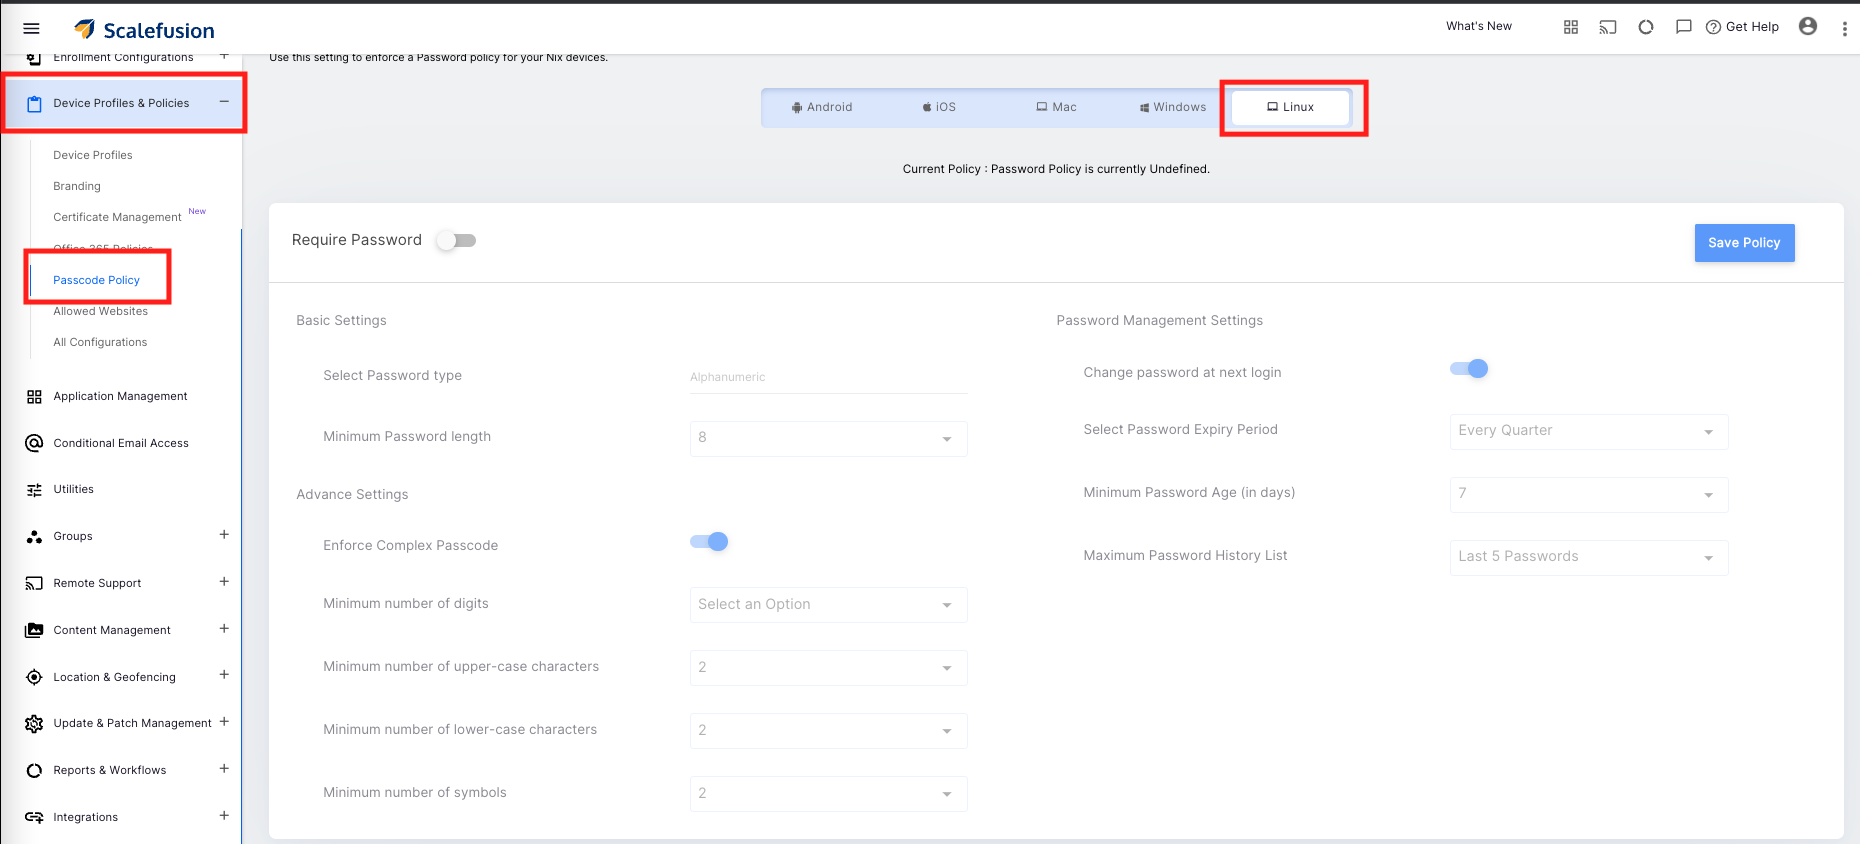Open Minimum Password Age dropdown

[x=1589, y=494]
